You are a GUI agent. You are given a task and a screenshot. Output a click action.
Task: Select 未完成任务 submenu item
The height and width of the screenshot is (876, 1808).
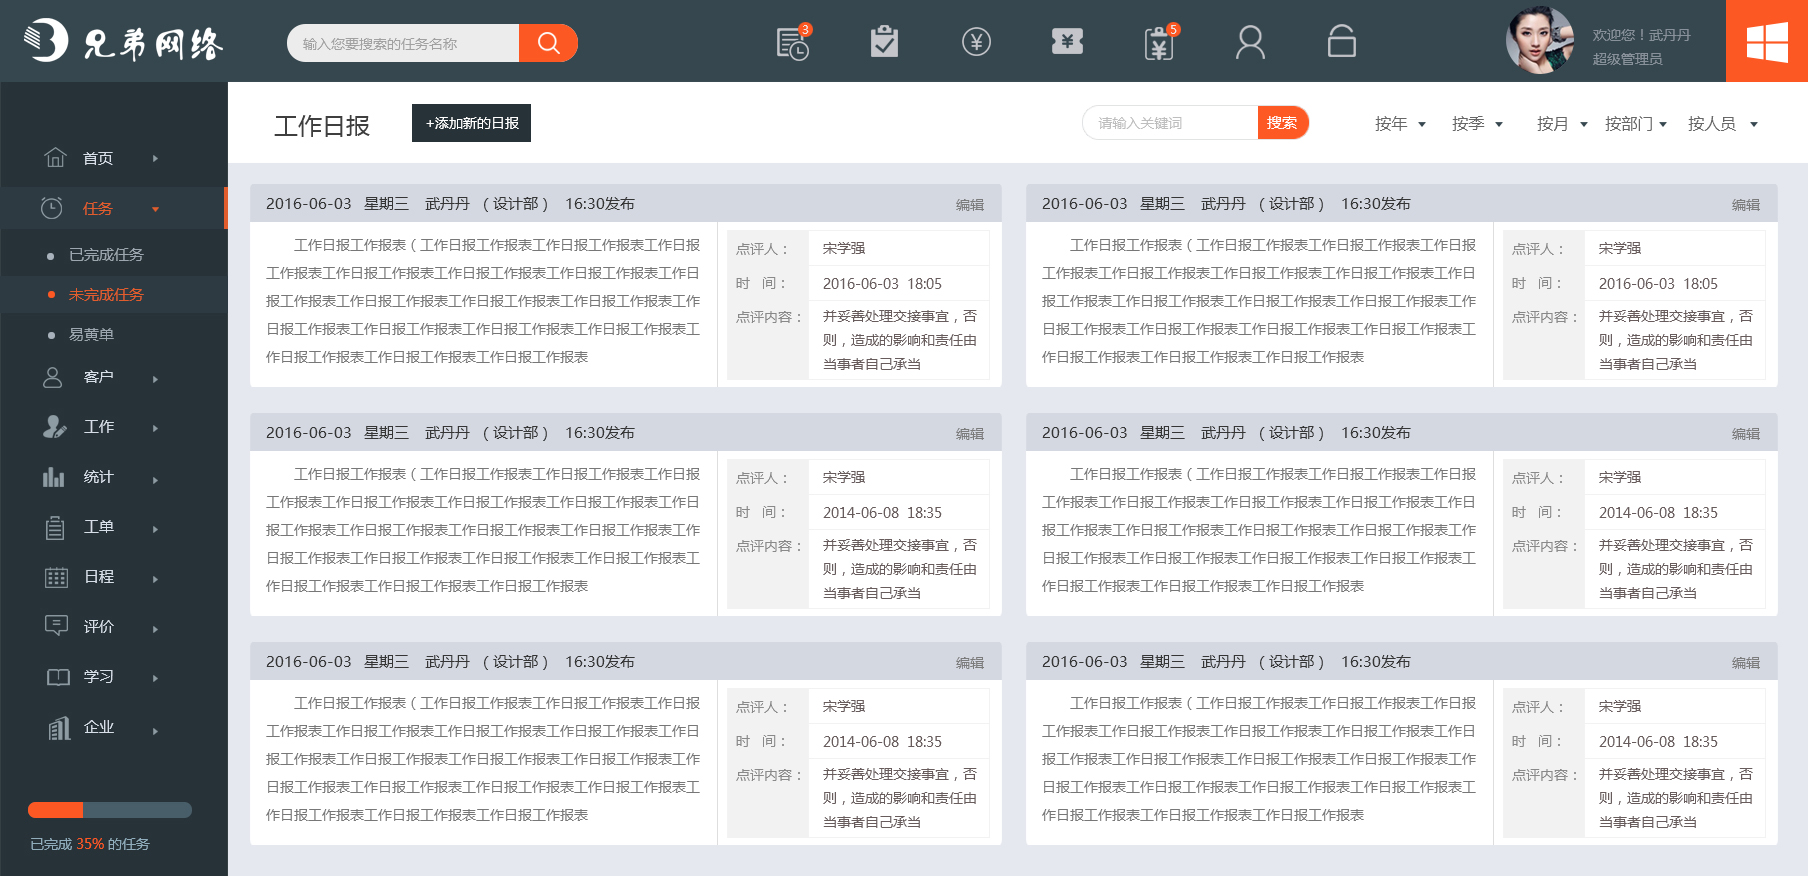(x=106, y=295)
